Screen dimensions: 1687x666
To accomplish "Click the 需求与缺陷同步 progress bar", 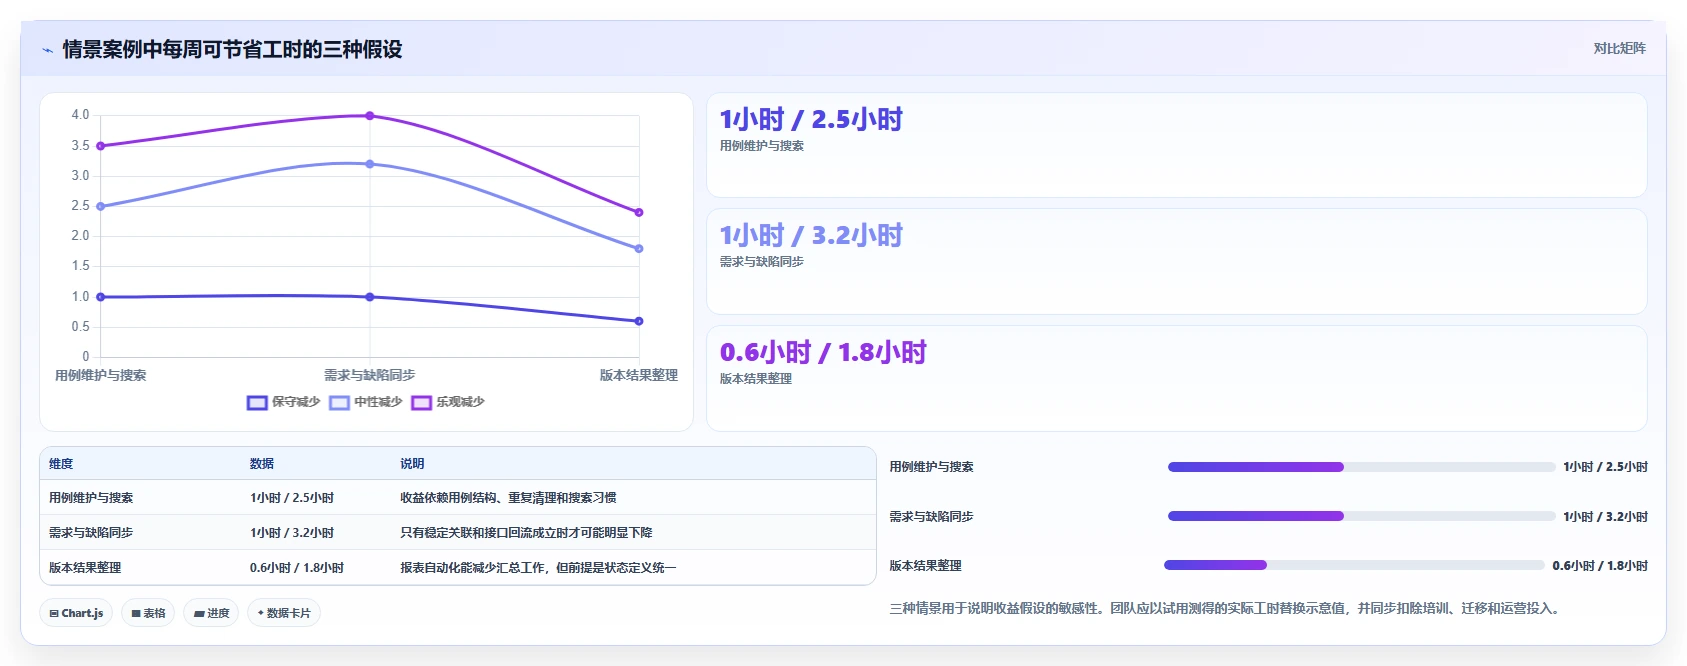I will tap(1361, 516).
